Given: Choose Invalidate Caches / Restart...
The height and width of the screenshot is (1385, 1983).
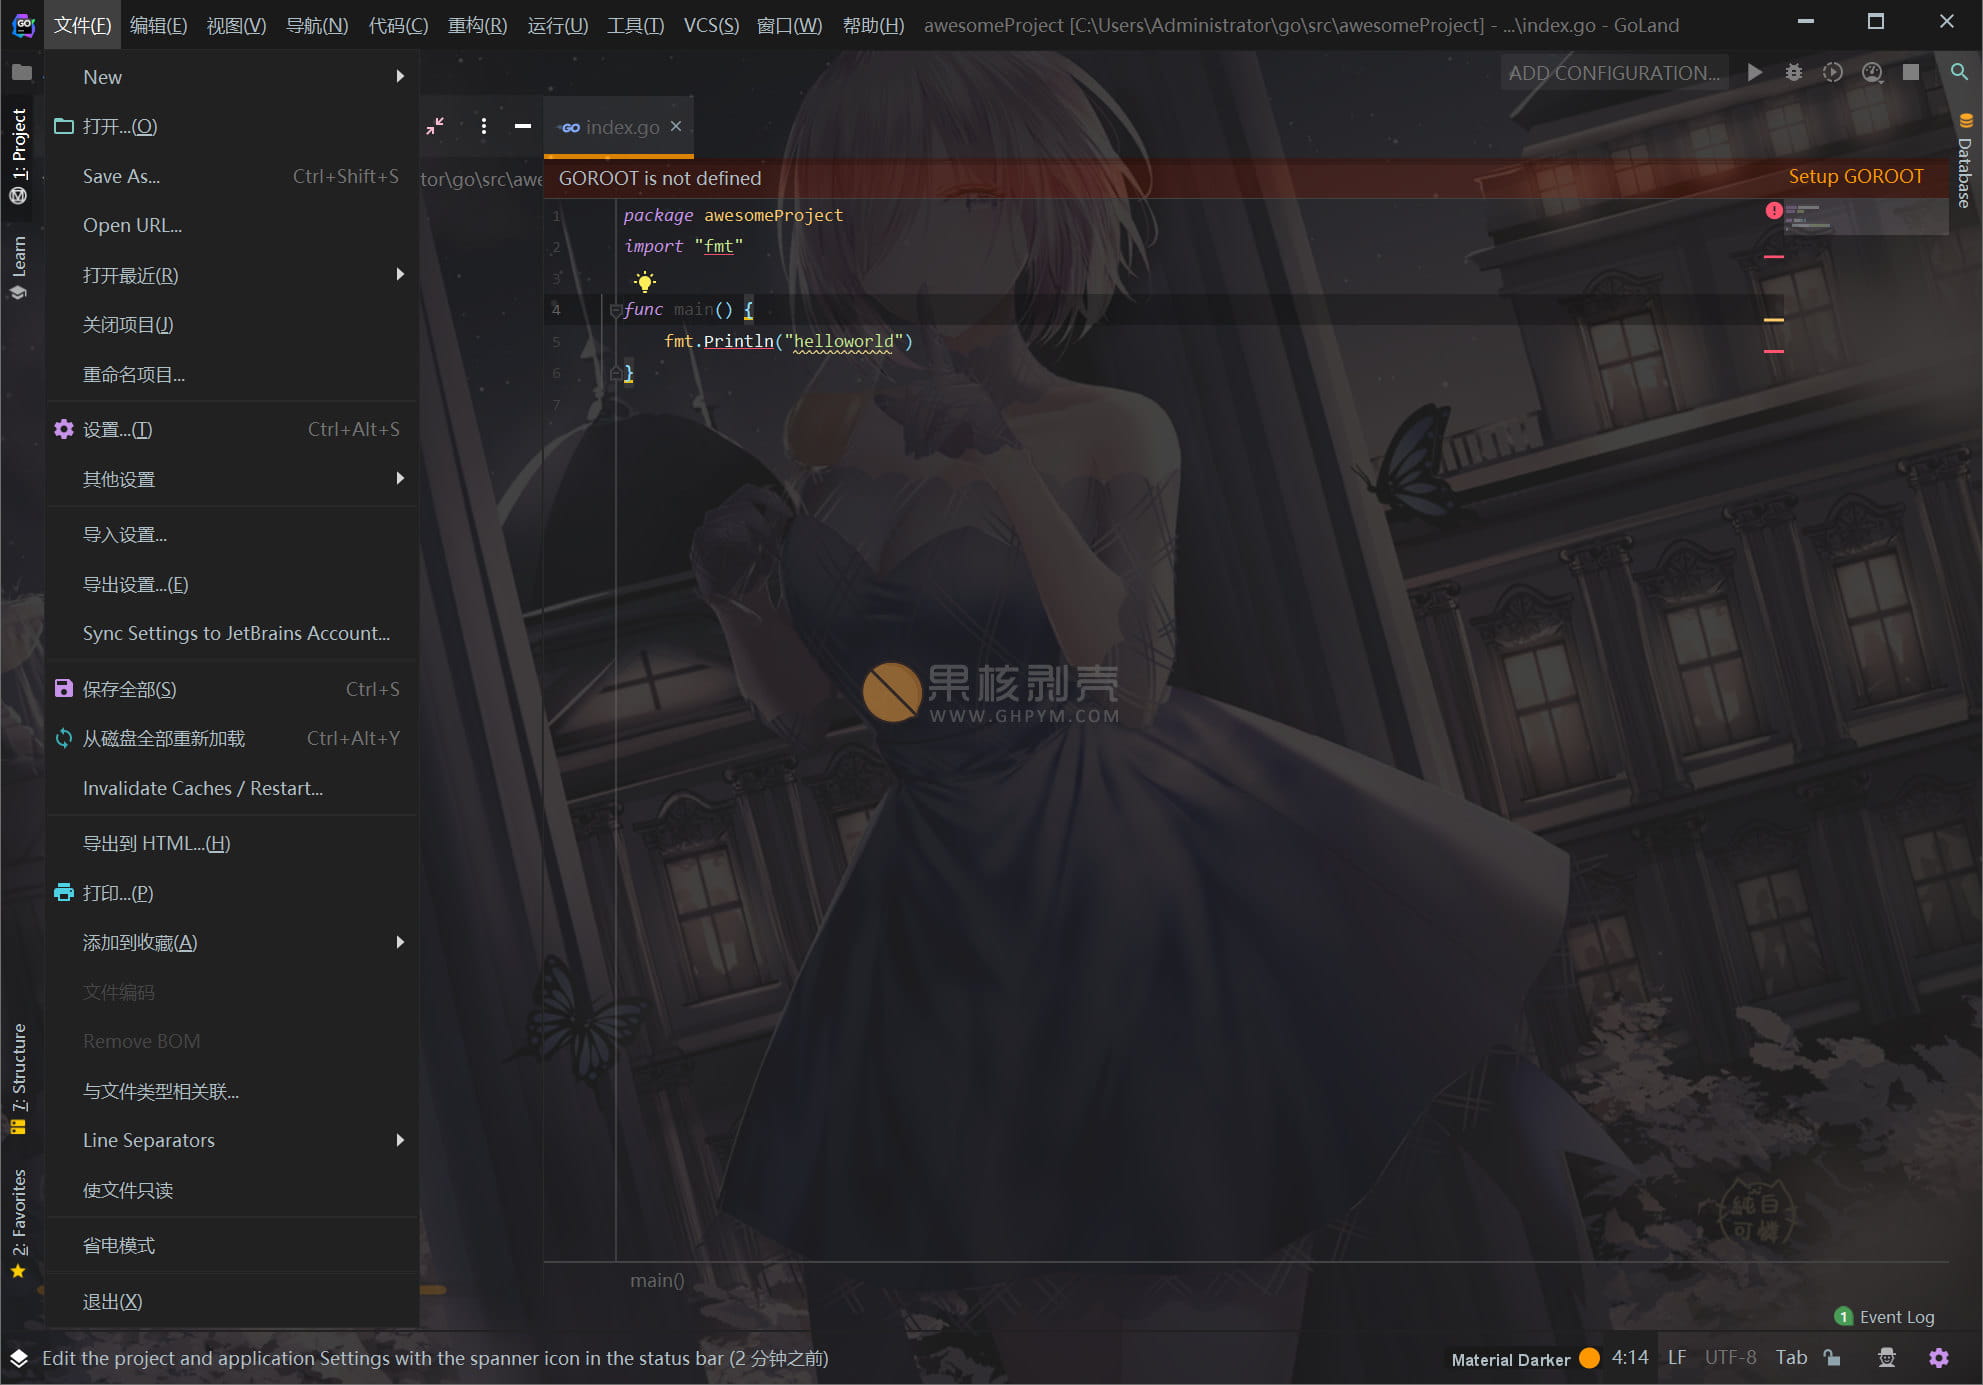Looking at the screenshot, I should coord(232,788).
